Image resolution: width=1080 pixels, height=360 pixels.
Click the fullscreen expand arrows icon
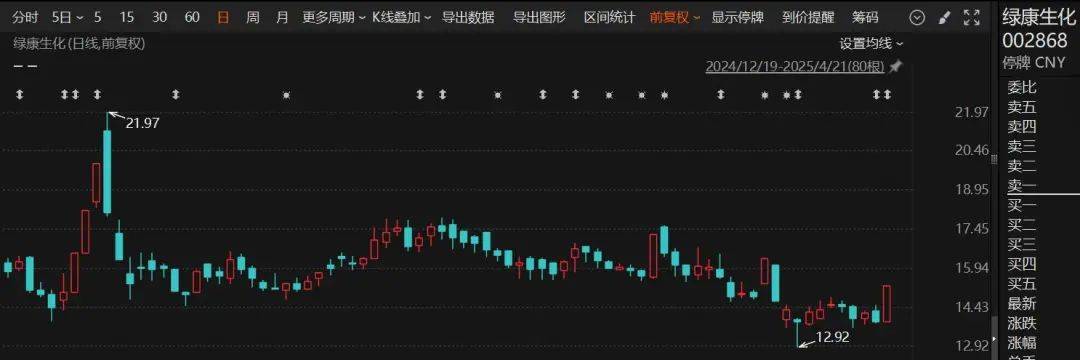point(971,17)
